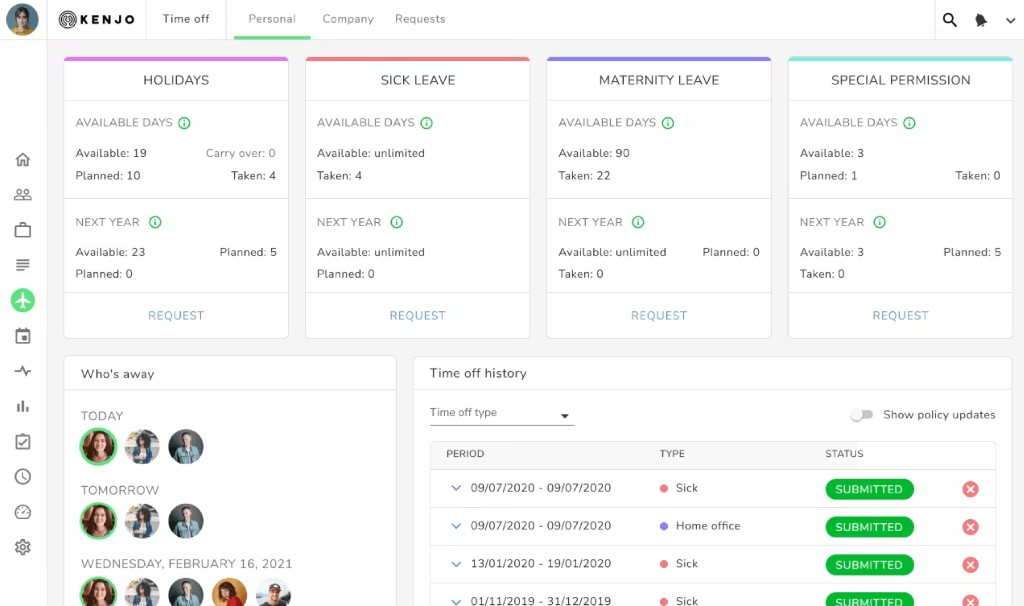1024x606 pixels.
Task: Switch to the Personal tab
Action: (272, 19)
